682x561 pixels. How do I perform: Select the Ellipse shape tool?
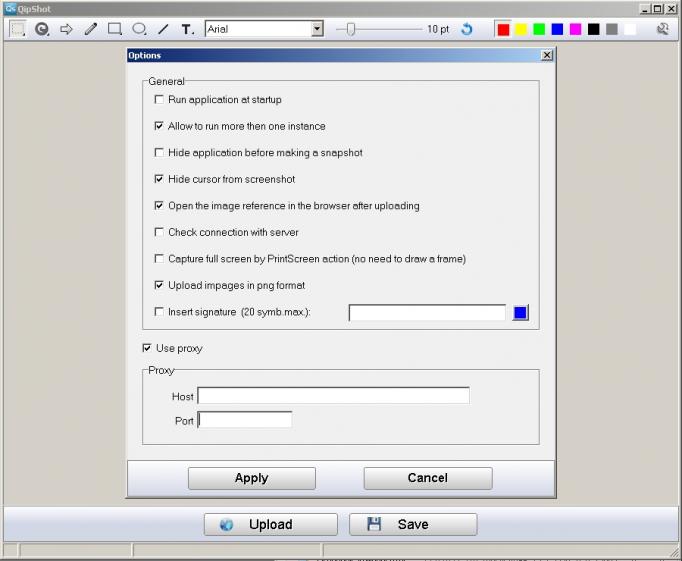point(139,29)
